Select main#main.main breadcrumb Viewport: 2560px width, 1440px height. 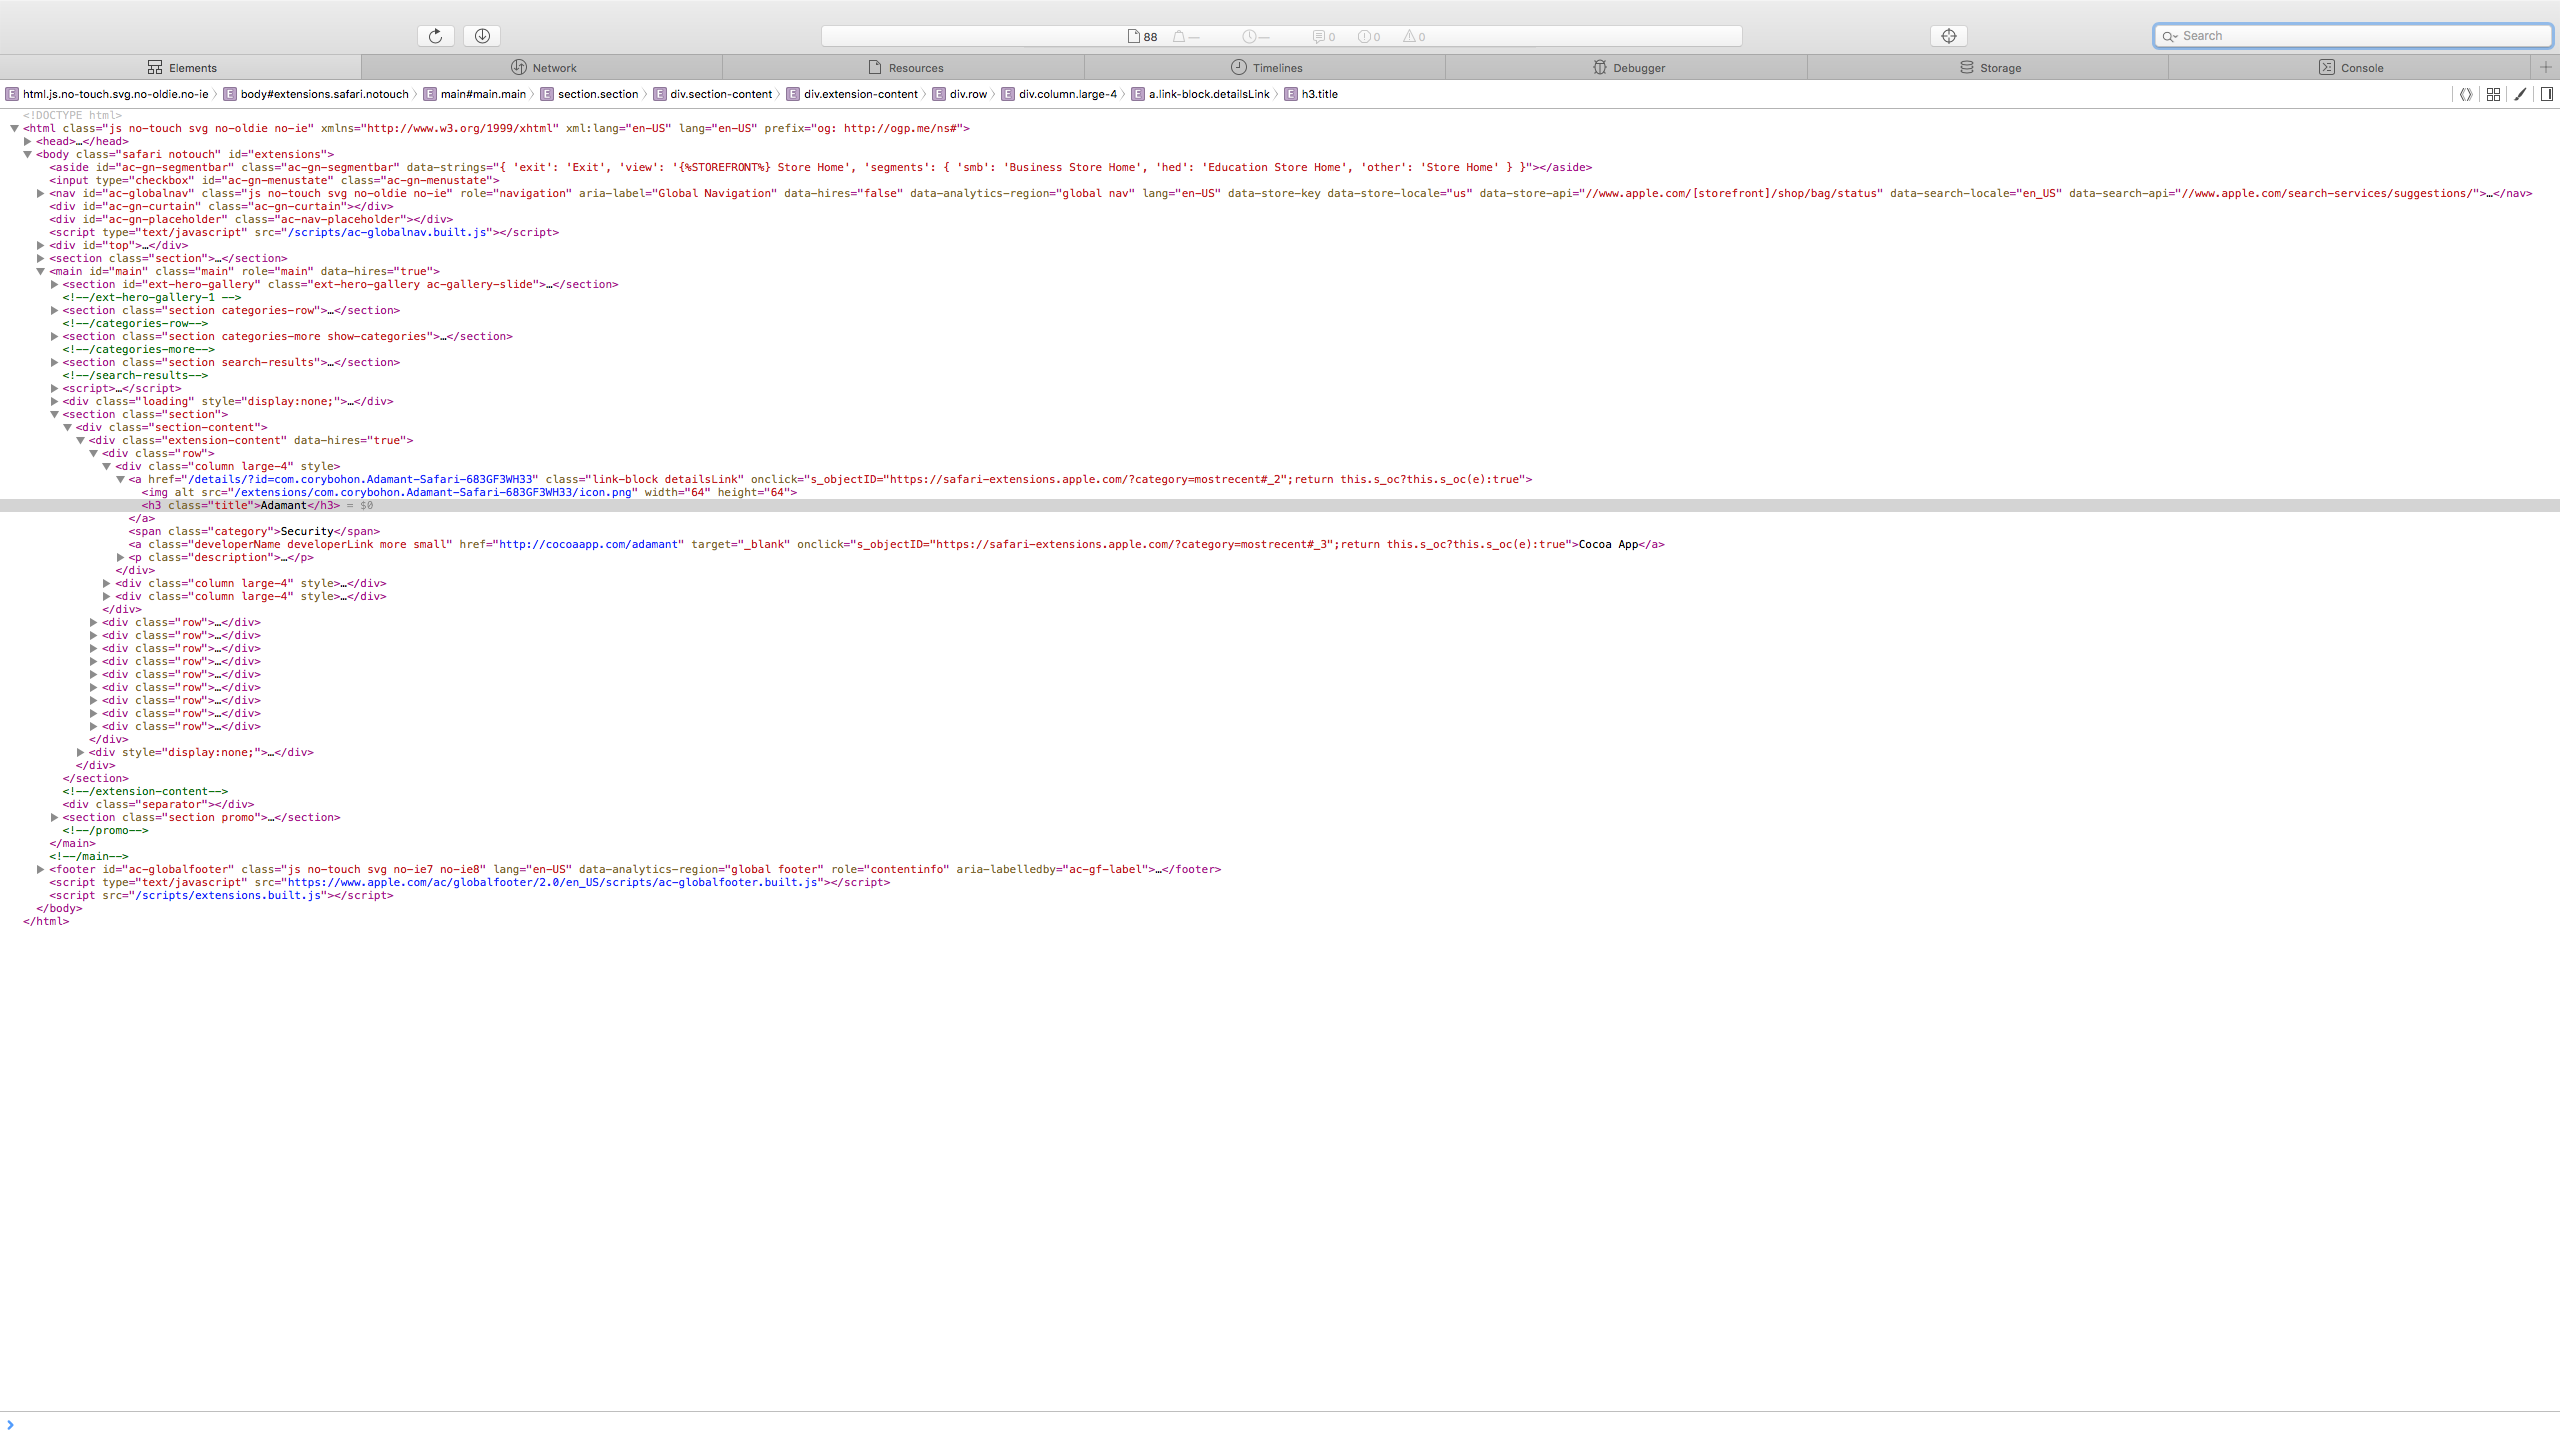point(474,94)
